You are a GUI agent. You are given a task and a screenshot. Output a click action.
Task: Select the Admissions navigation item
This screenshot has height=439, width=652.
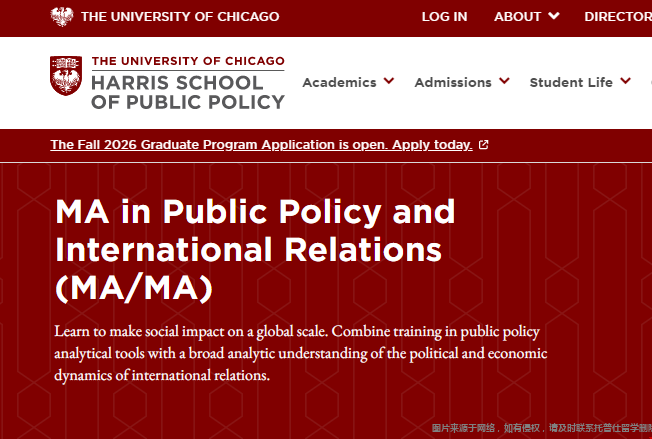pyautogui.click(x=453, y=82)
